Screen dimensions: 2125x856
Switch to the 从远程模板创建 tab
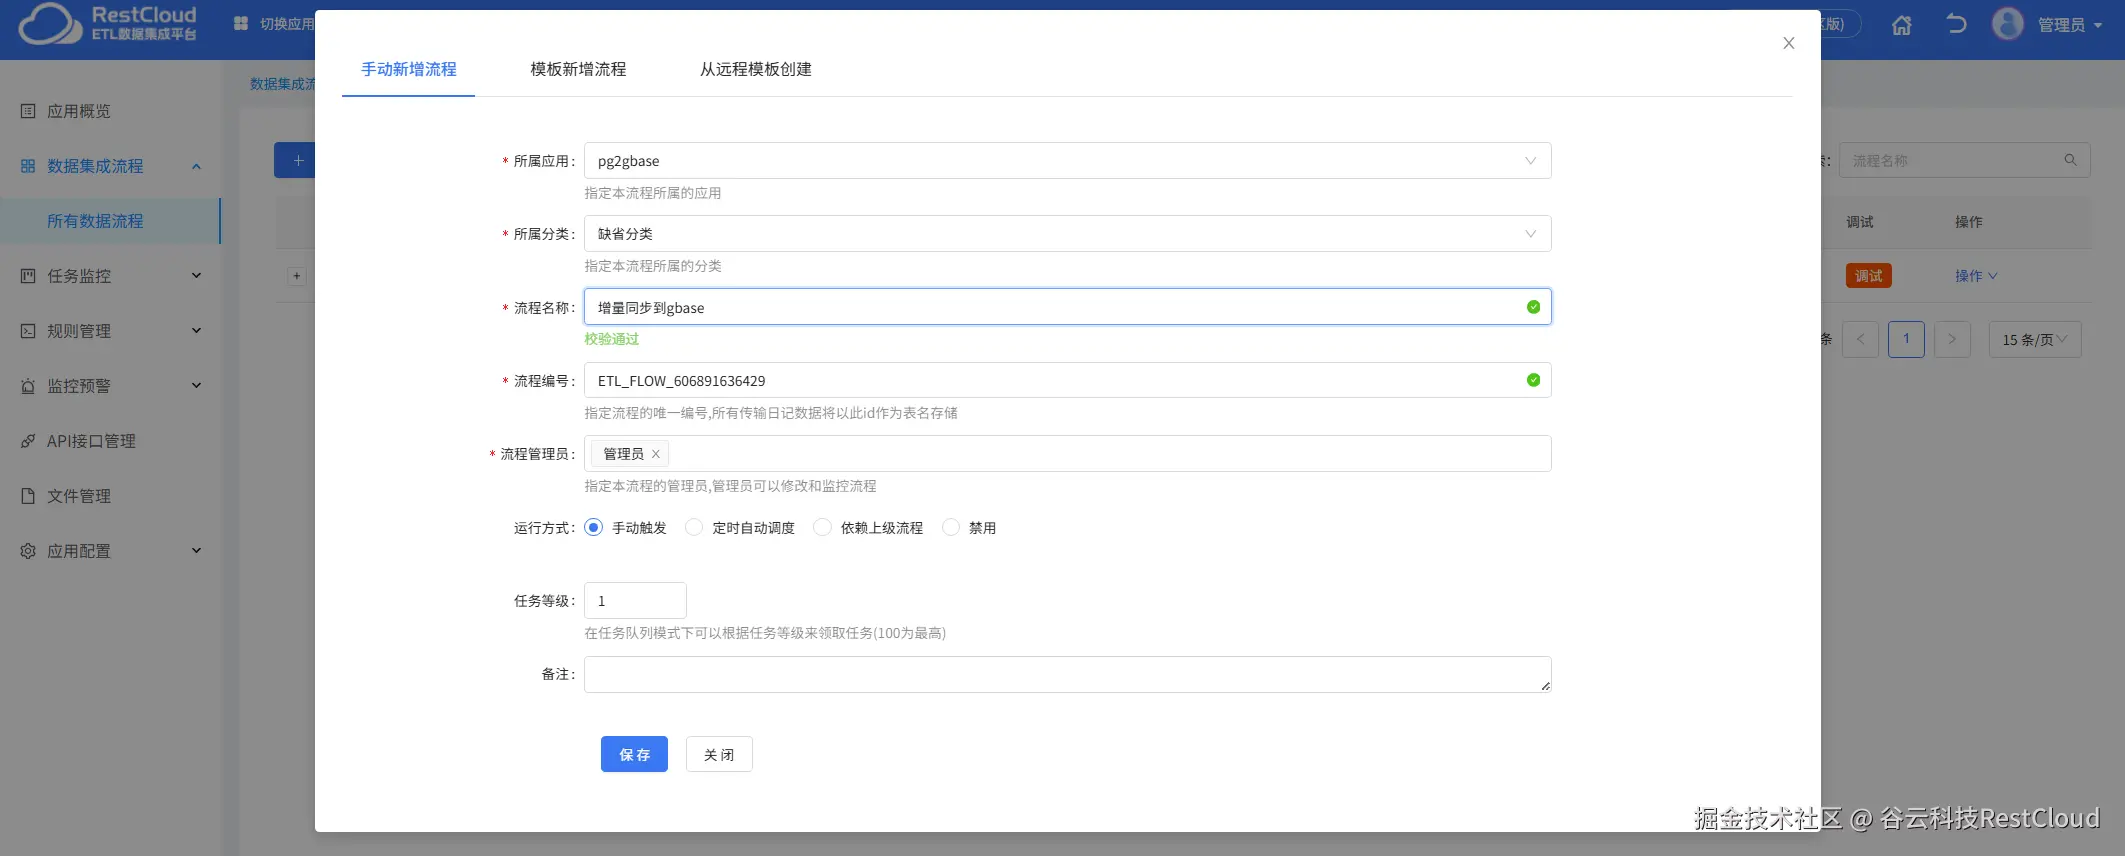[x=755, y=69]
